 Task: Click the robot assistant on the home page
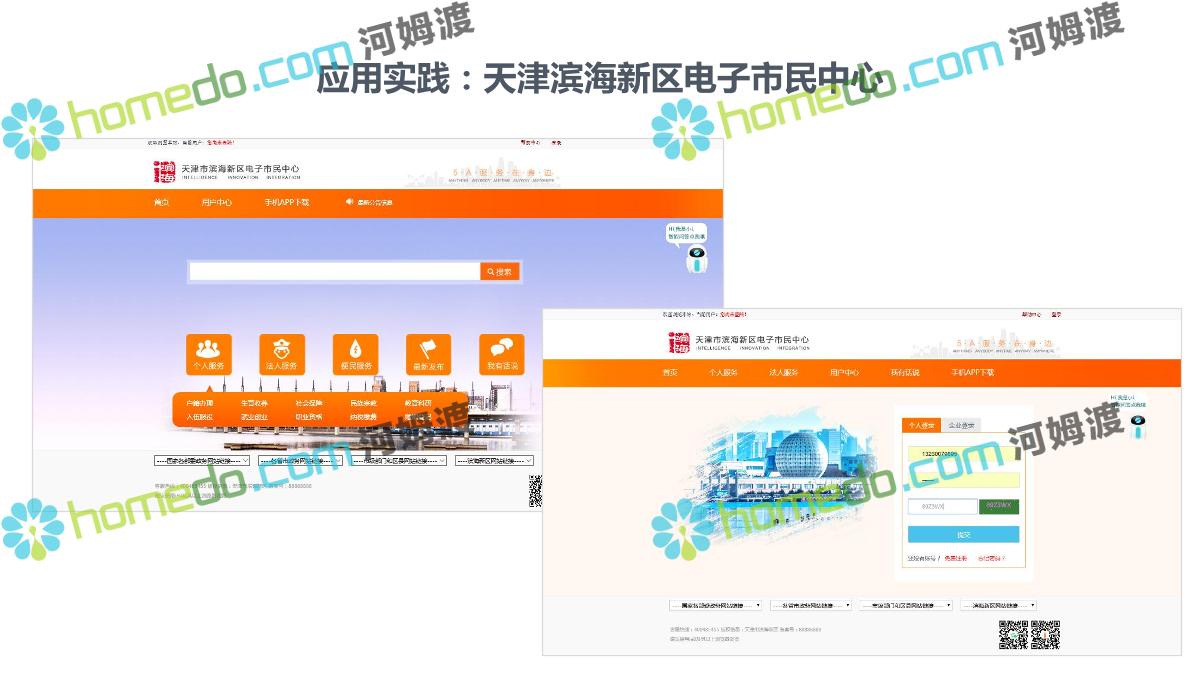695,259
